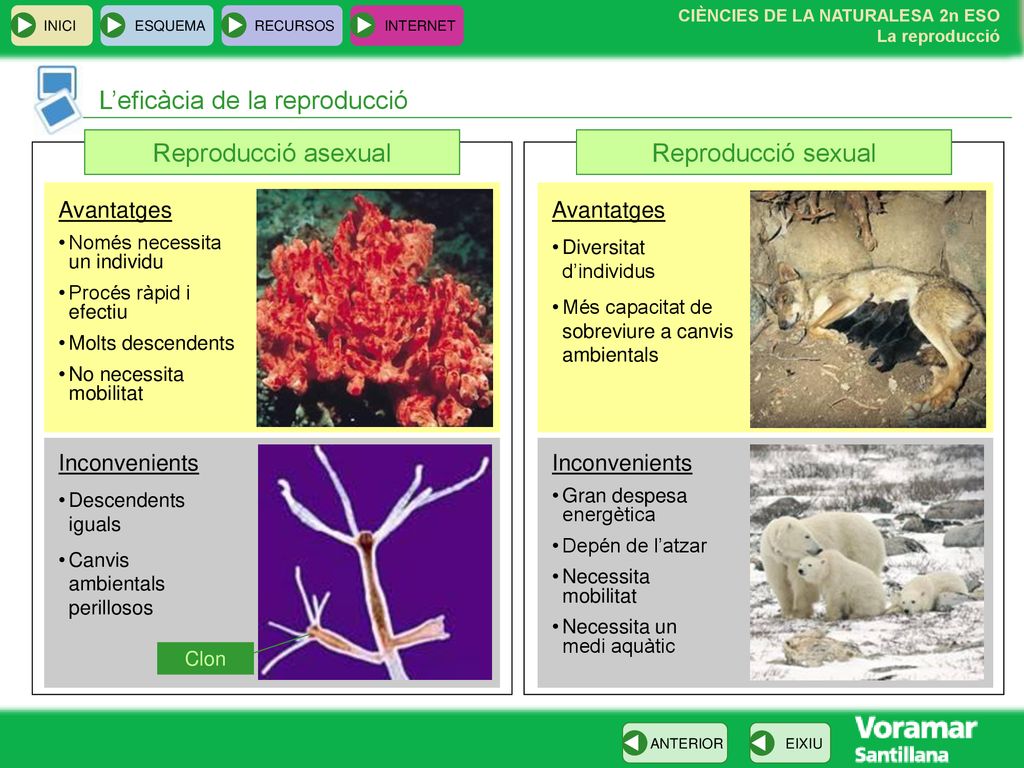This screenshot has height=768, width=1024.
Task: Click Inconvenients heading under sexual reproduction
Action: (x=622, y=462)
